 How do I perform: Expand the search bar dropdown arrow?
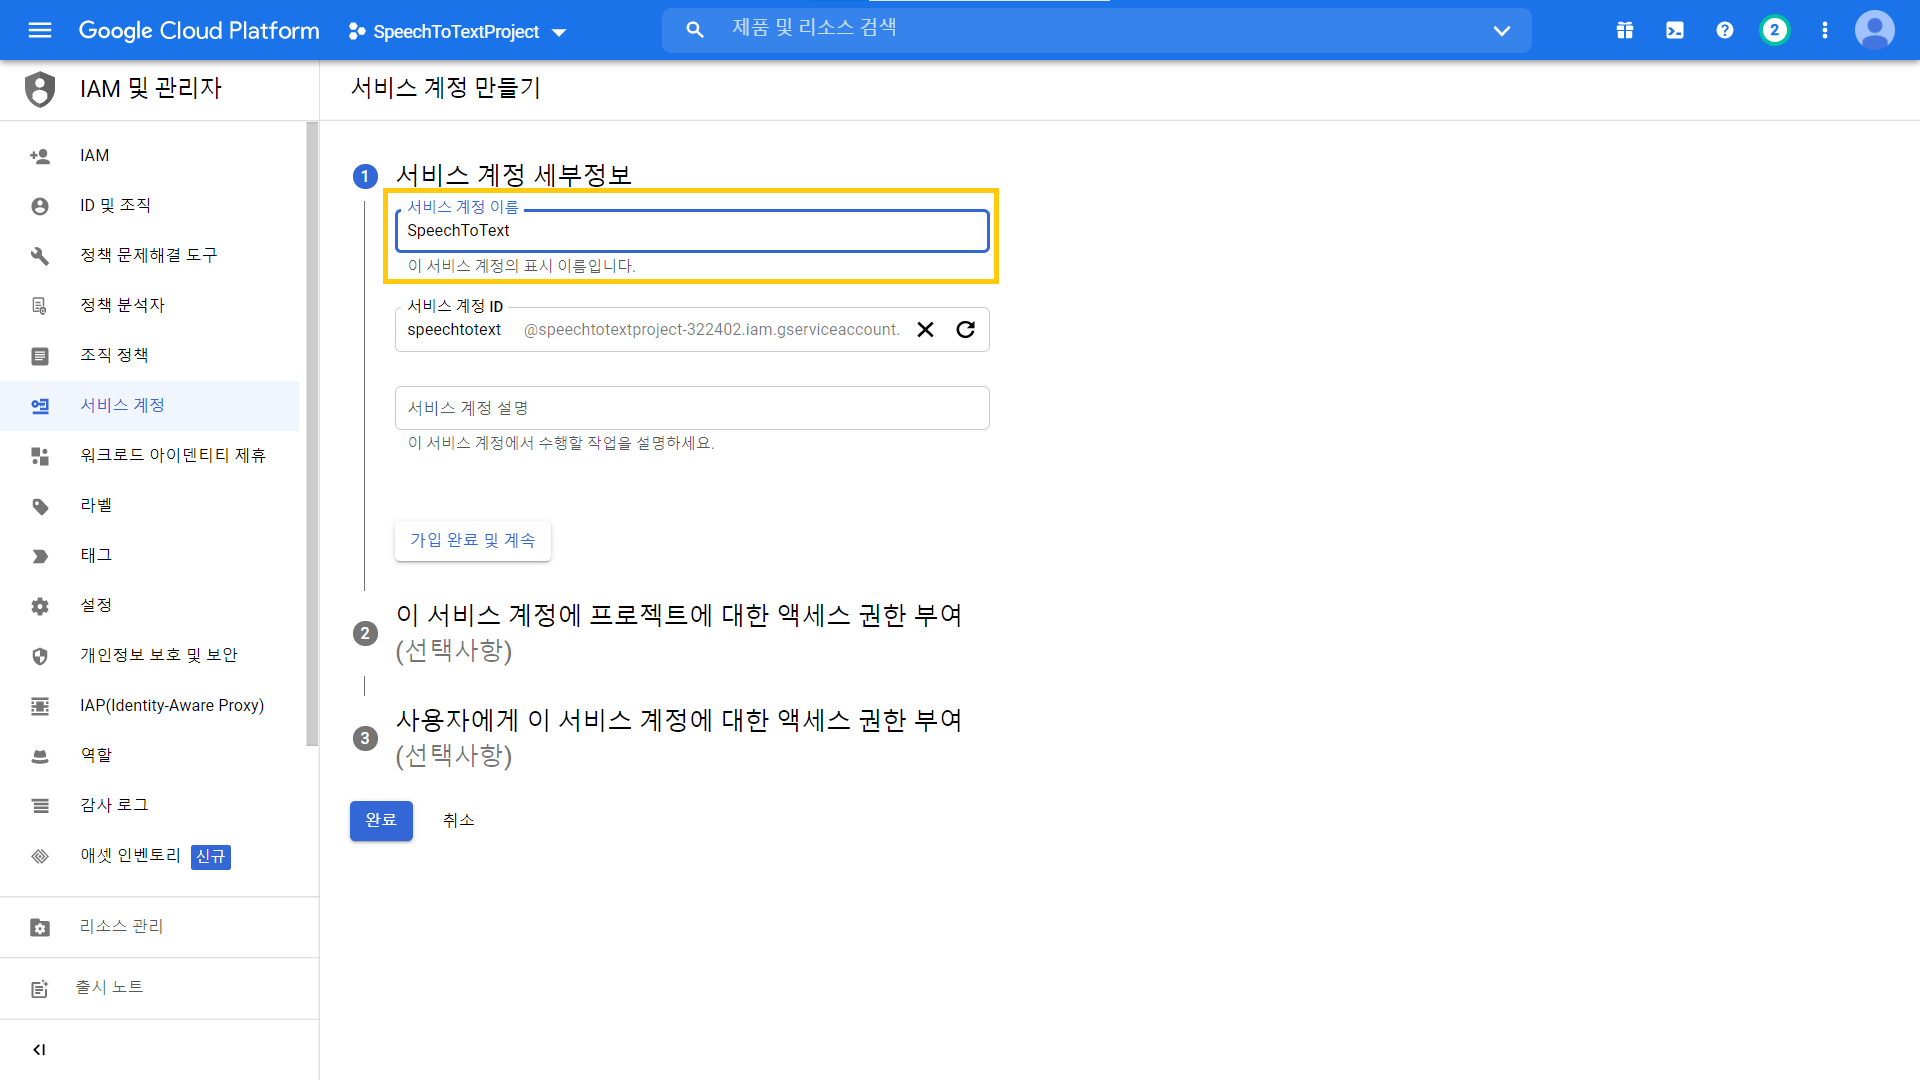[x=1501, y=31]
